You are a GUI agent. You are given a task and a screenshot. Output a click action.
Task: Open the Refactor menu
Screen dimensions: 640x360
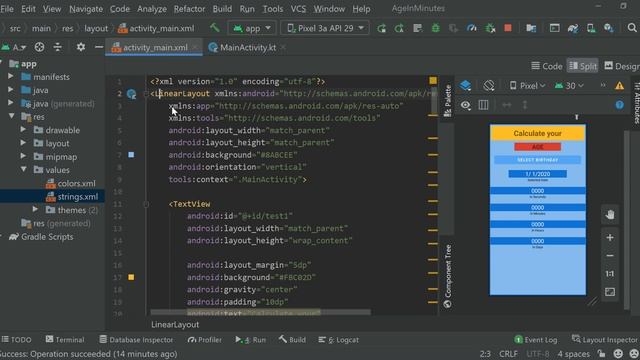[x=189, y=9]
